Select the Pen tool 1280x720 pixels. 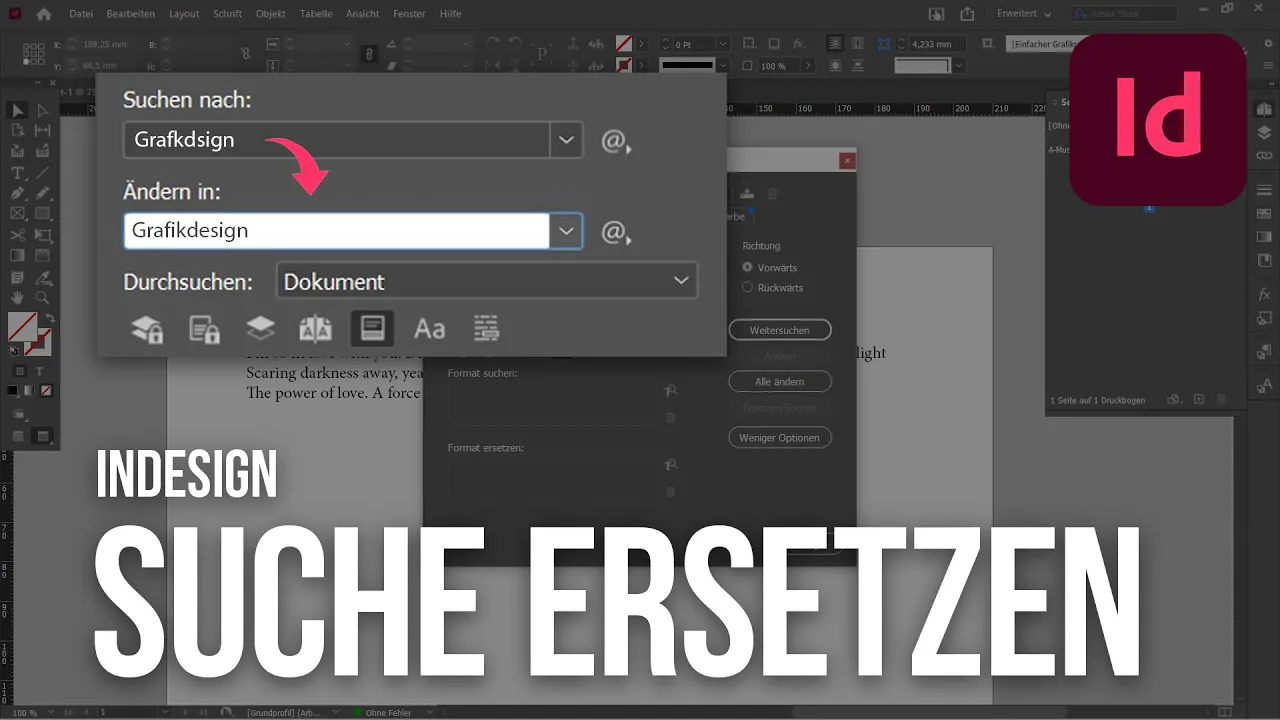[18, 193]
